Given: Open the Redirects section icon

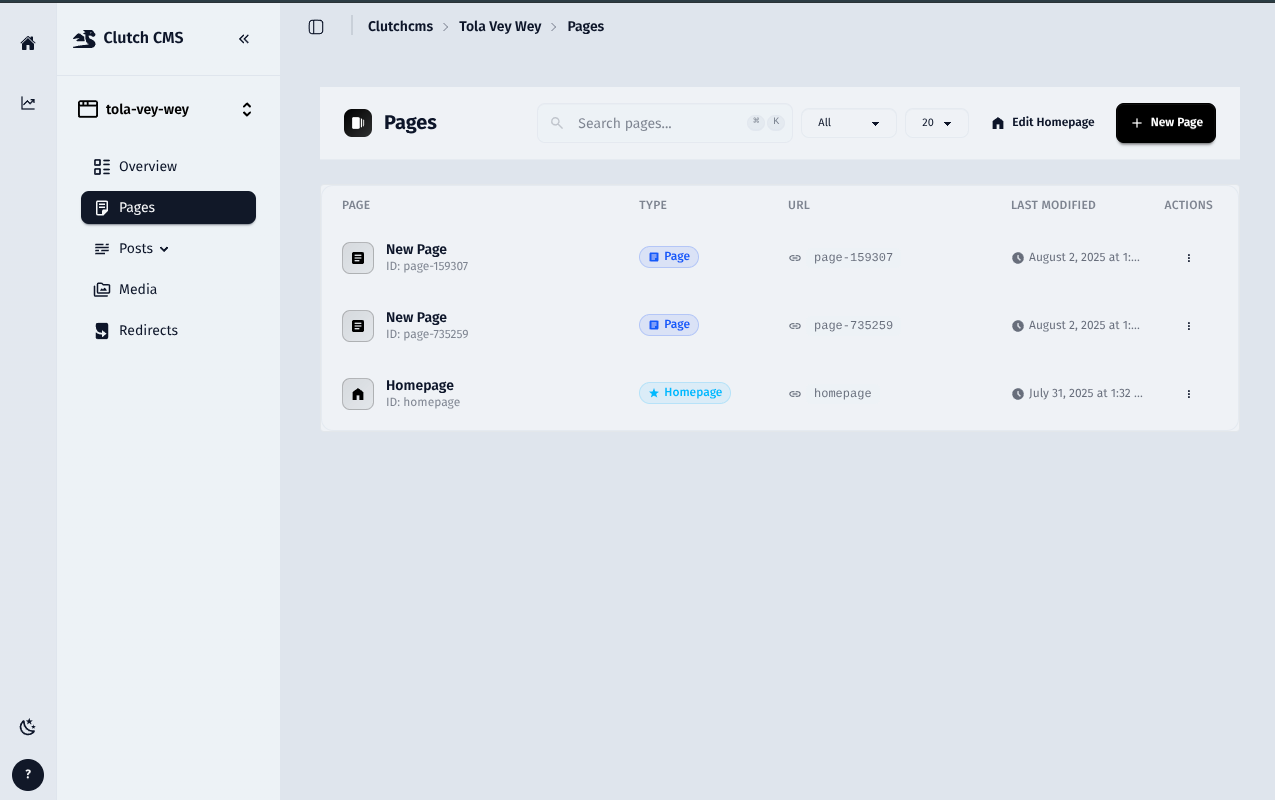Looking at the screenshot, I should point(101,330).
